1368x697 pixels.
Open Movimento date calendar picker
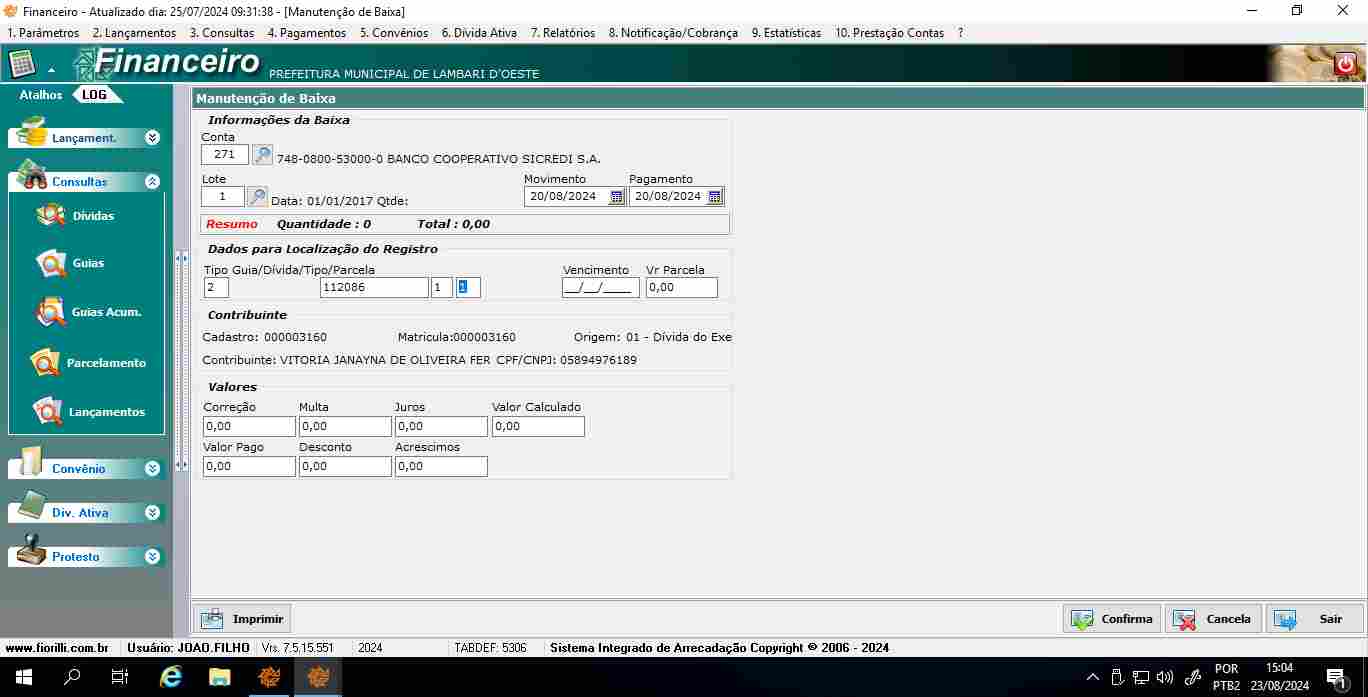[x=616, y=197]
